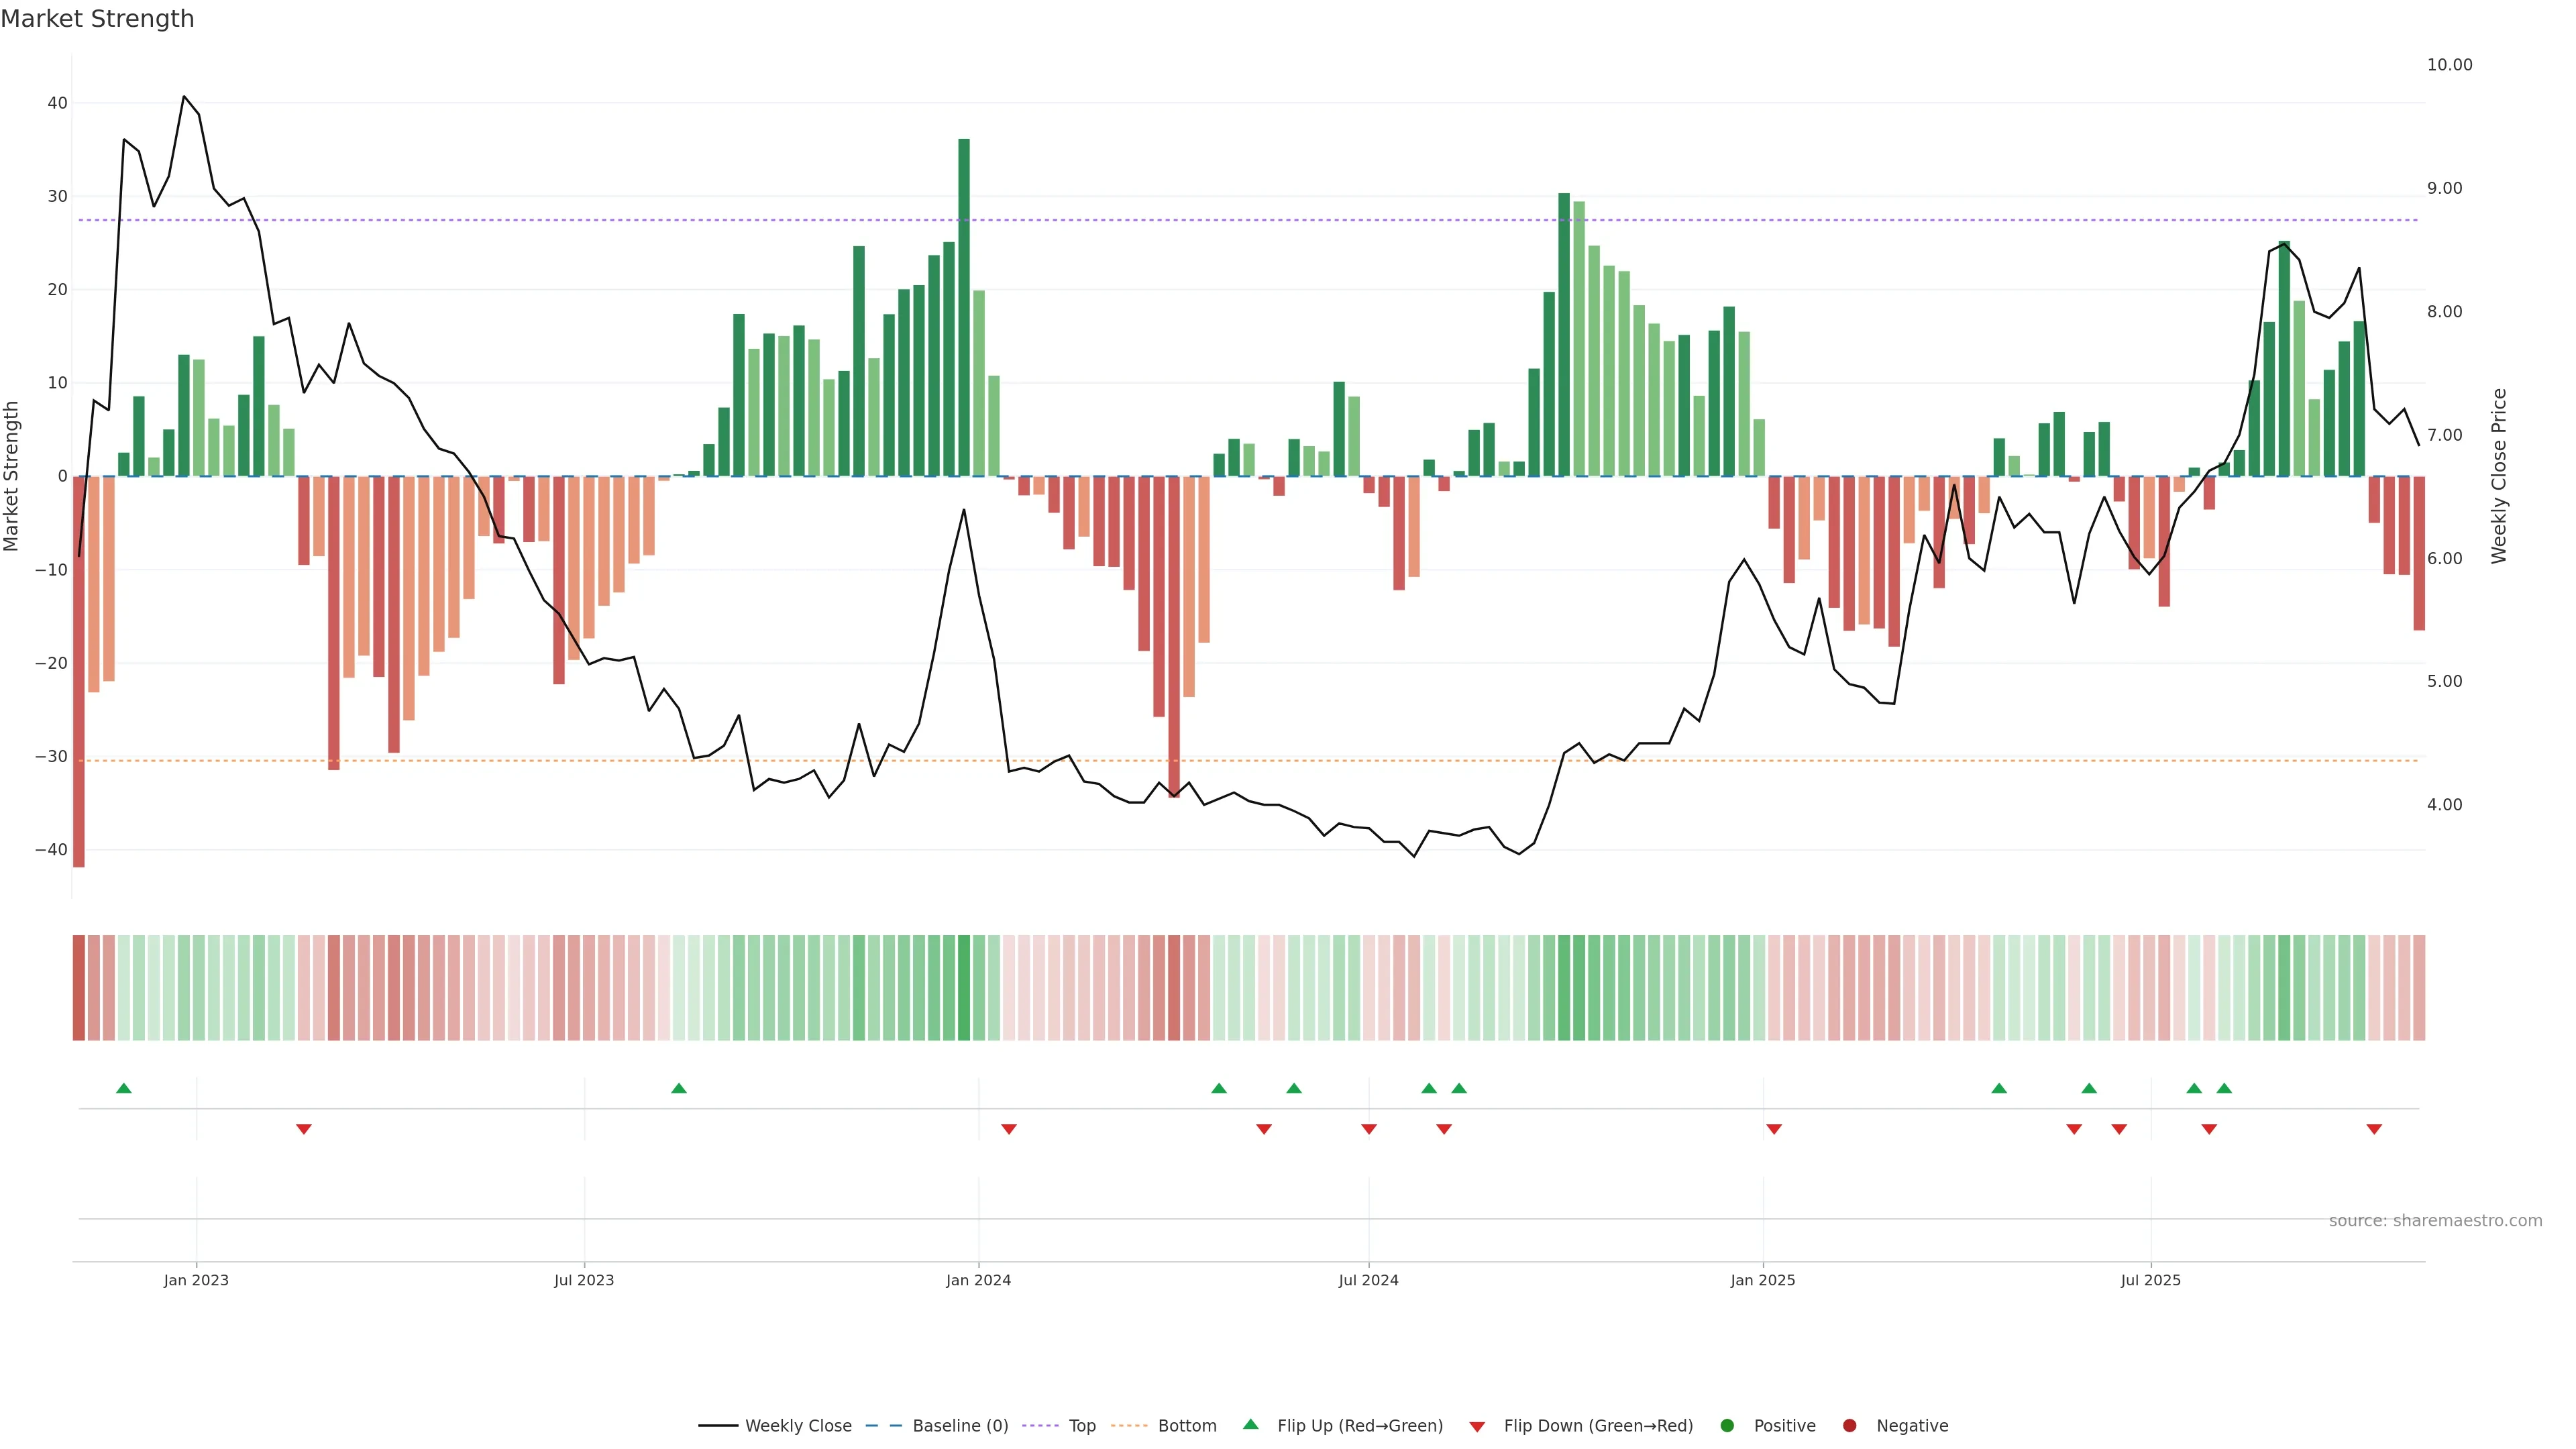Click the leftmost red flip-down triangle marker
2576x1449 pixels.
coord(304,1129)
